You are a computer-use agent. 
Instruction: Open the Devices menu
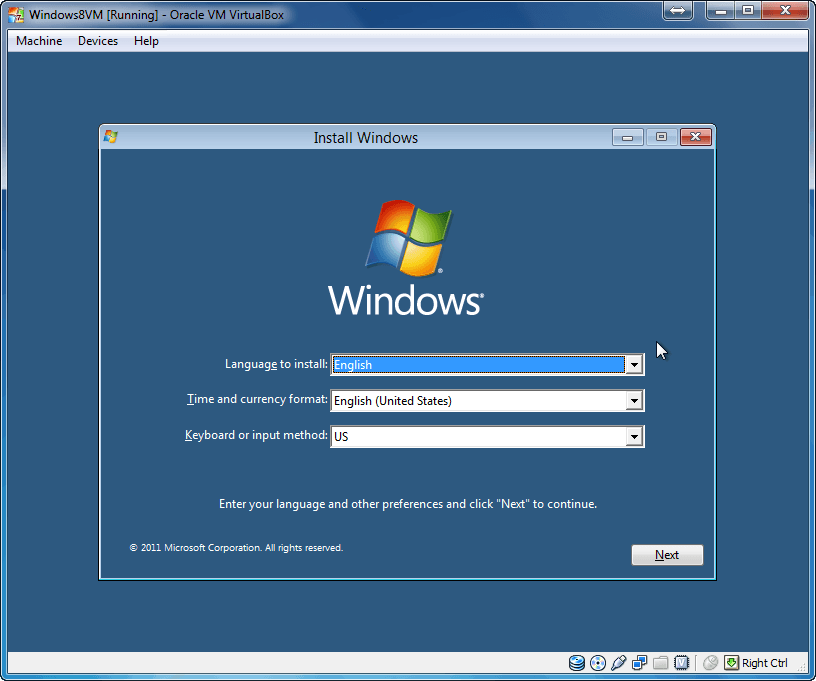pyautogui.click(x=98, y=41)
